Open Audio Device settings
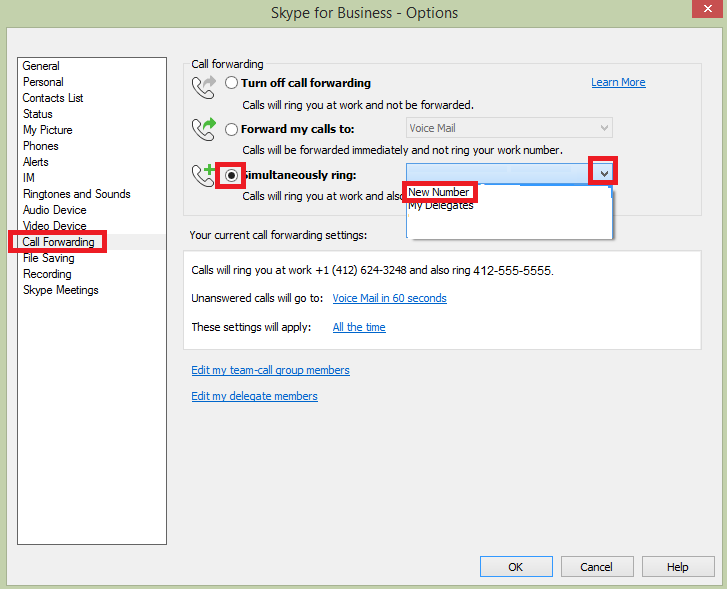 [x=55, y=210]
